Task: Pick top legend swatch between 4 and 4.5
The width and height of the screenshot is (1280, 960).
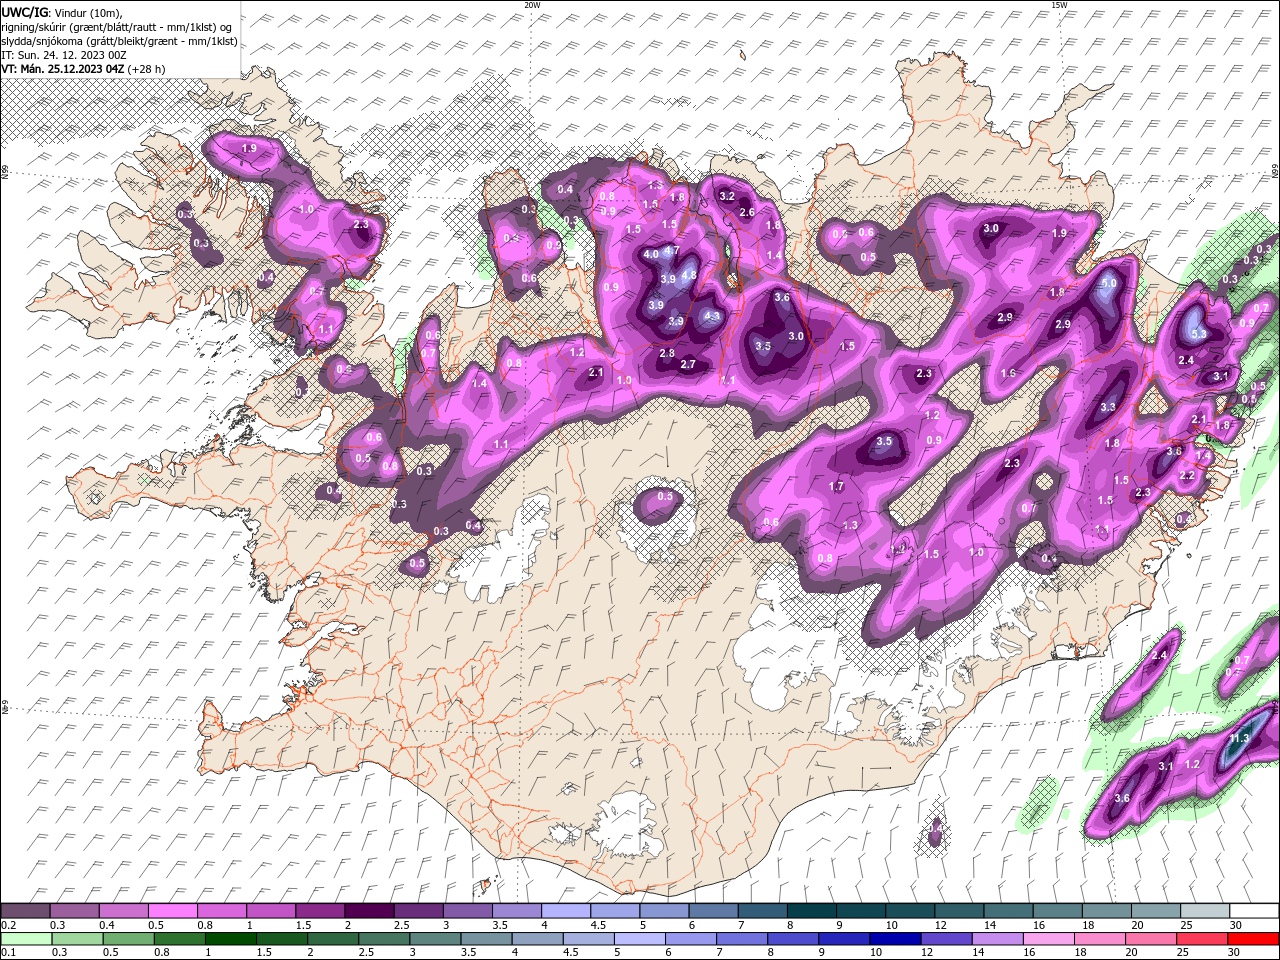Action: pyautogui.click(x=566, y=911)
